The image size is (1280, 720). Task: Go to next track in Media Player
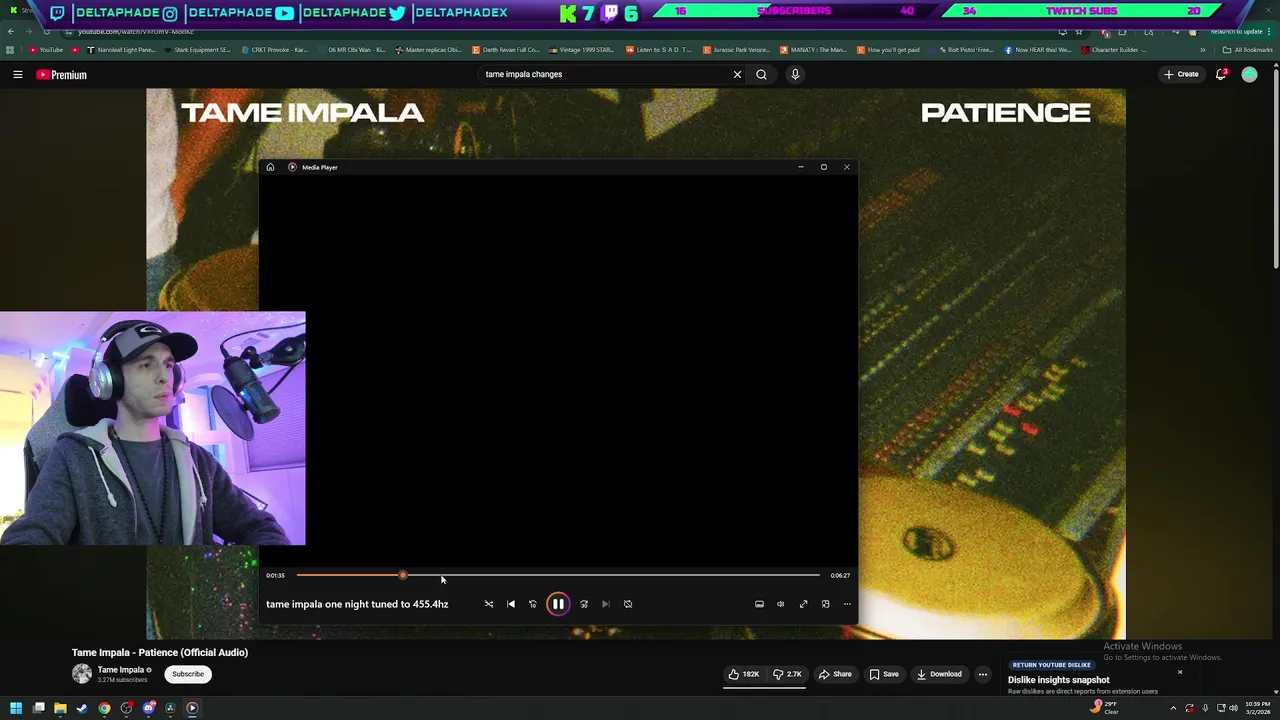coord(606,604)
